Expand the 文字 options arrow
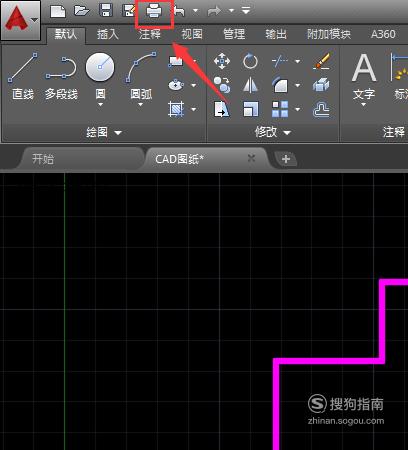Image resolution: width=408 pixels, height=450 pixels. (x=364, y=105)
